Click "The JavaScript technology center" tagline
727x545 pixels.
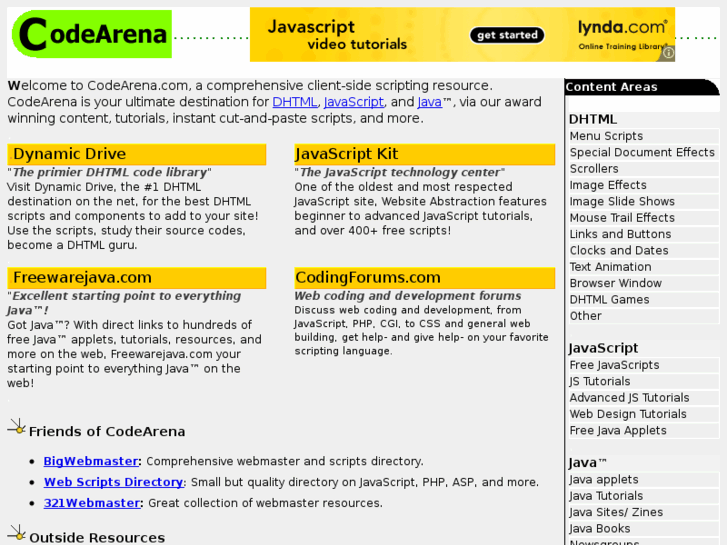[x=400, y=172]
